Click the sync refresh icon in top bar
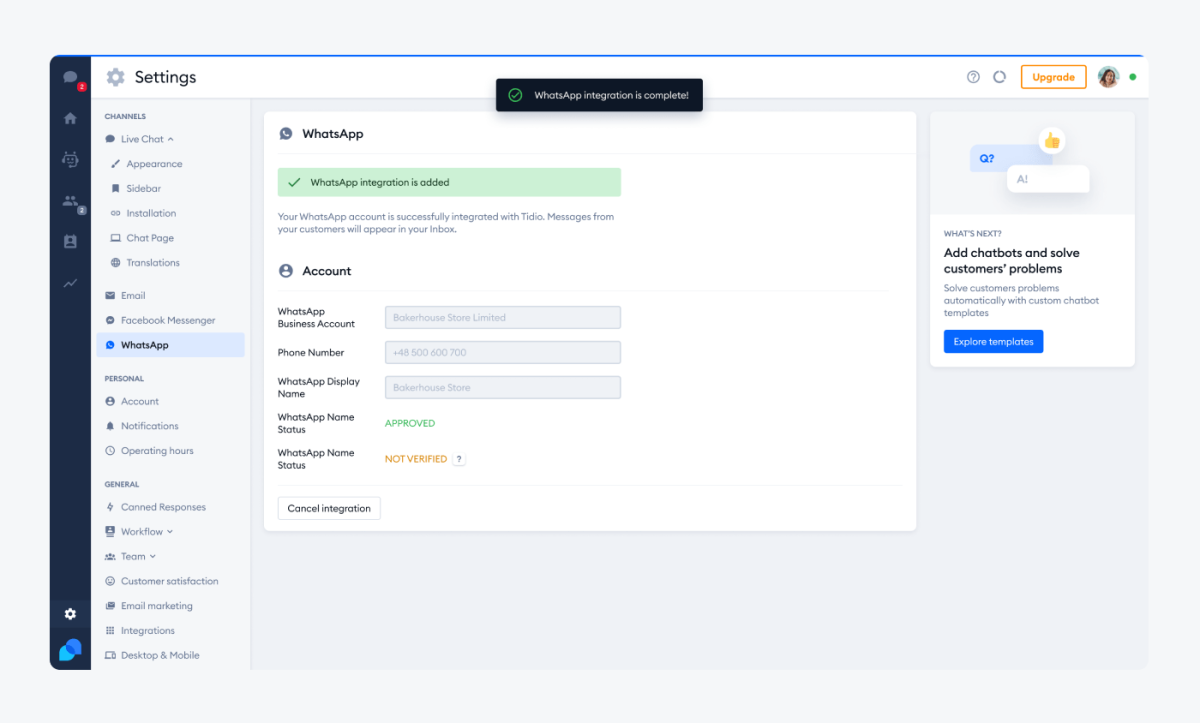1200x723 pixels. (1000, 76)
